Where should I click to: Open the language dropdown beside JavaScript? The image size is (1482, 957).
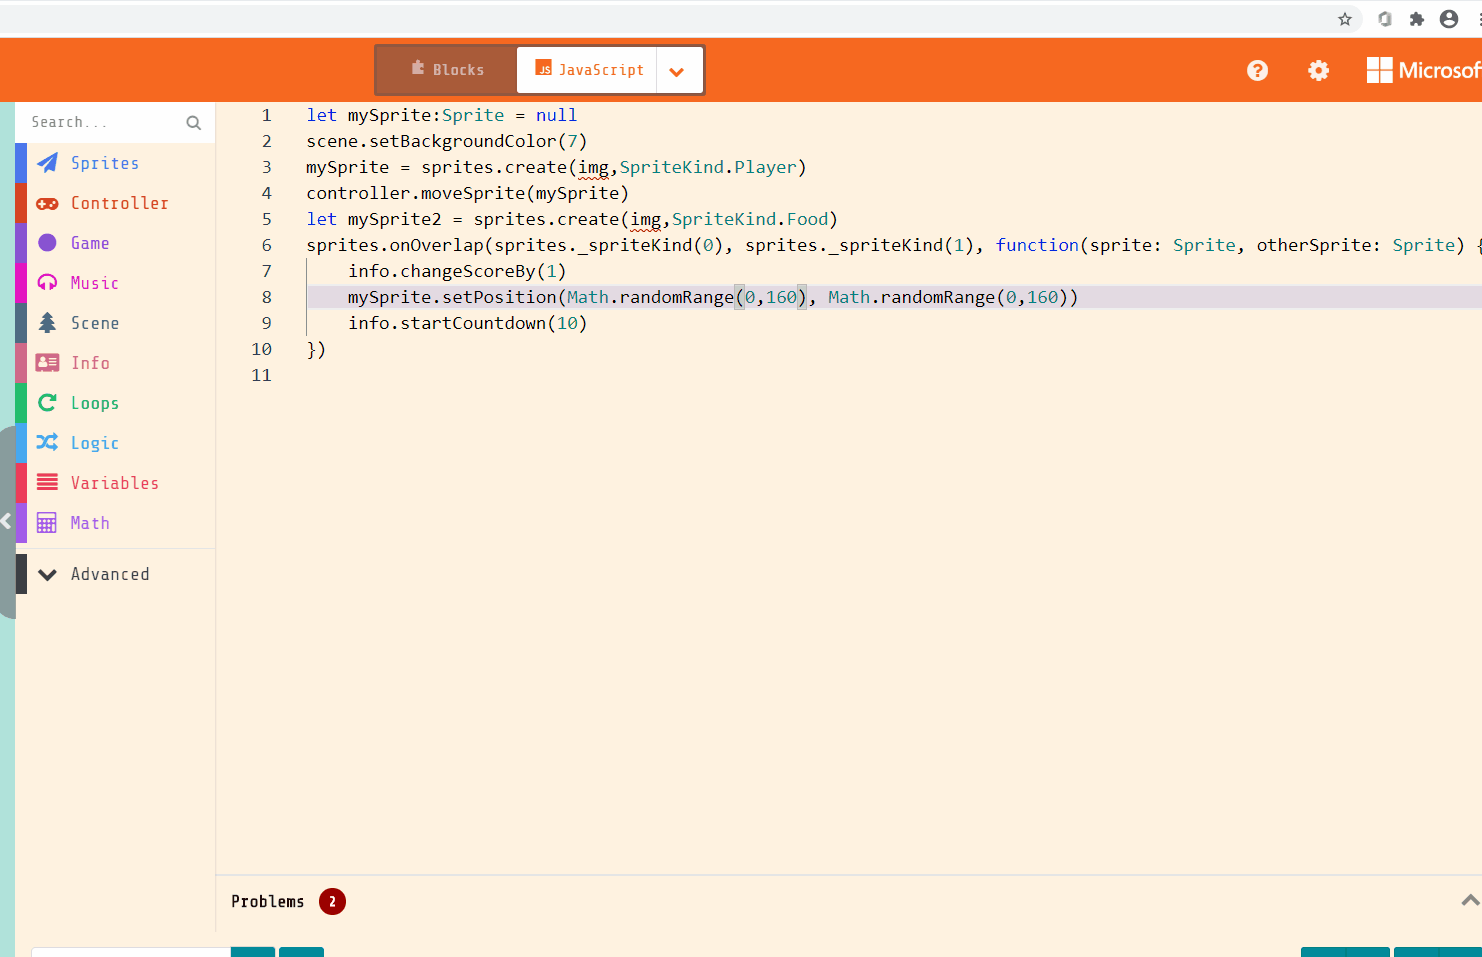(x=678, y=69)
